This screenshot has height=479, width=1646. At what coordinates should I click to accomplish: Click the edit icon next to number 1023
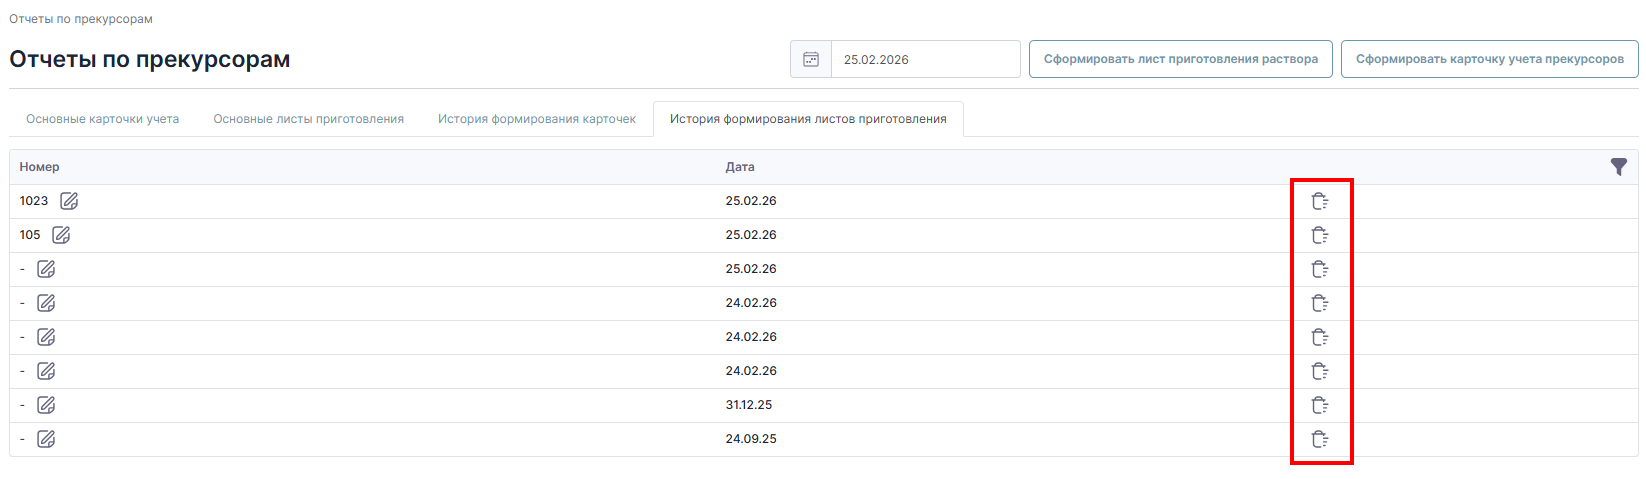coord(69,201)
